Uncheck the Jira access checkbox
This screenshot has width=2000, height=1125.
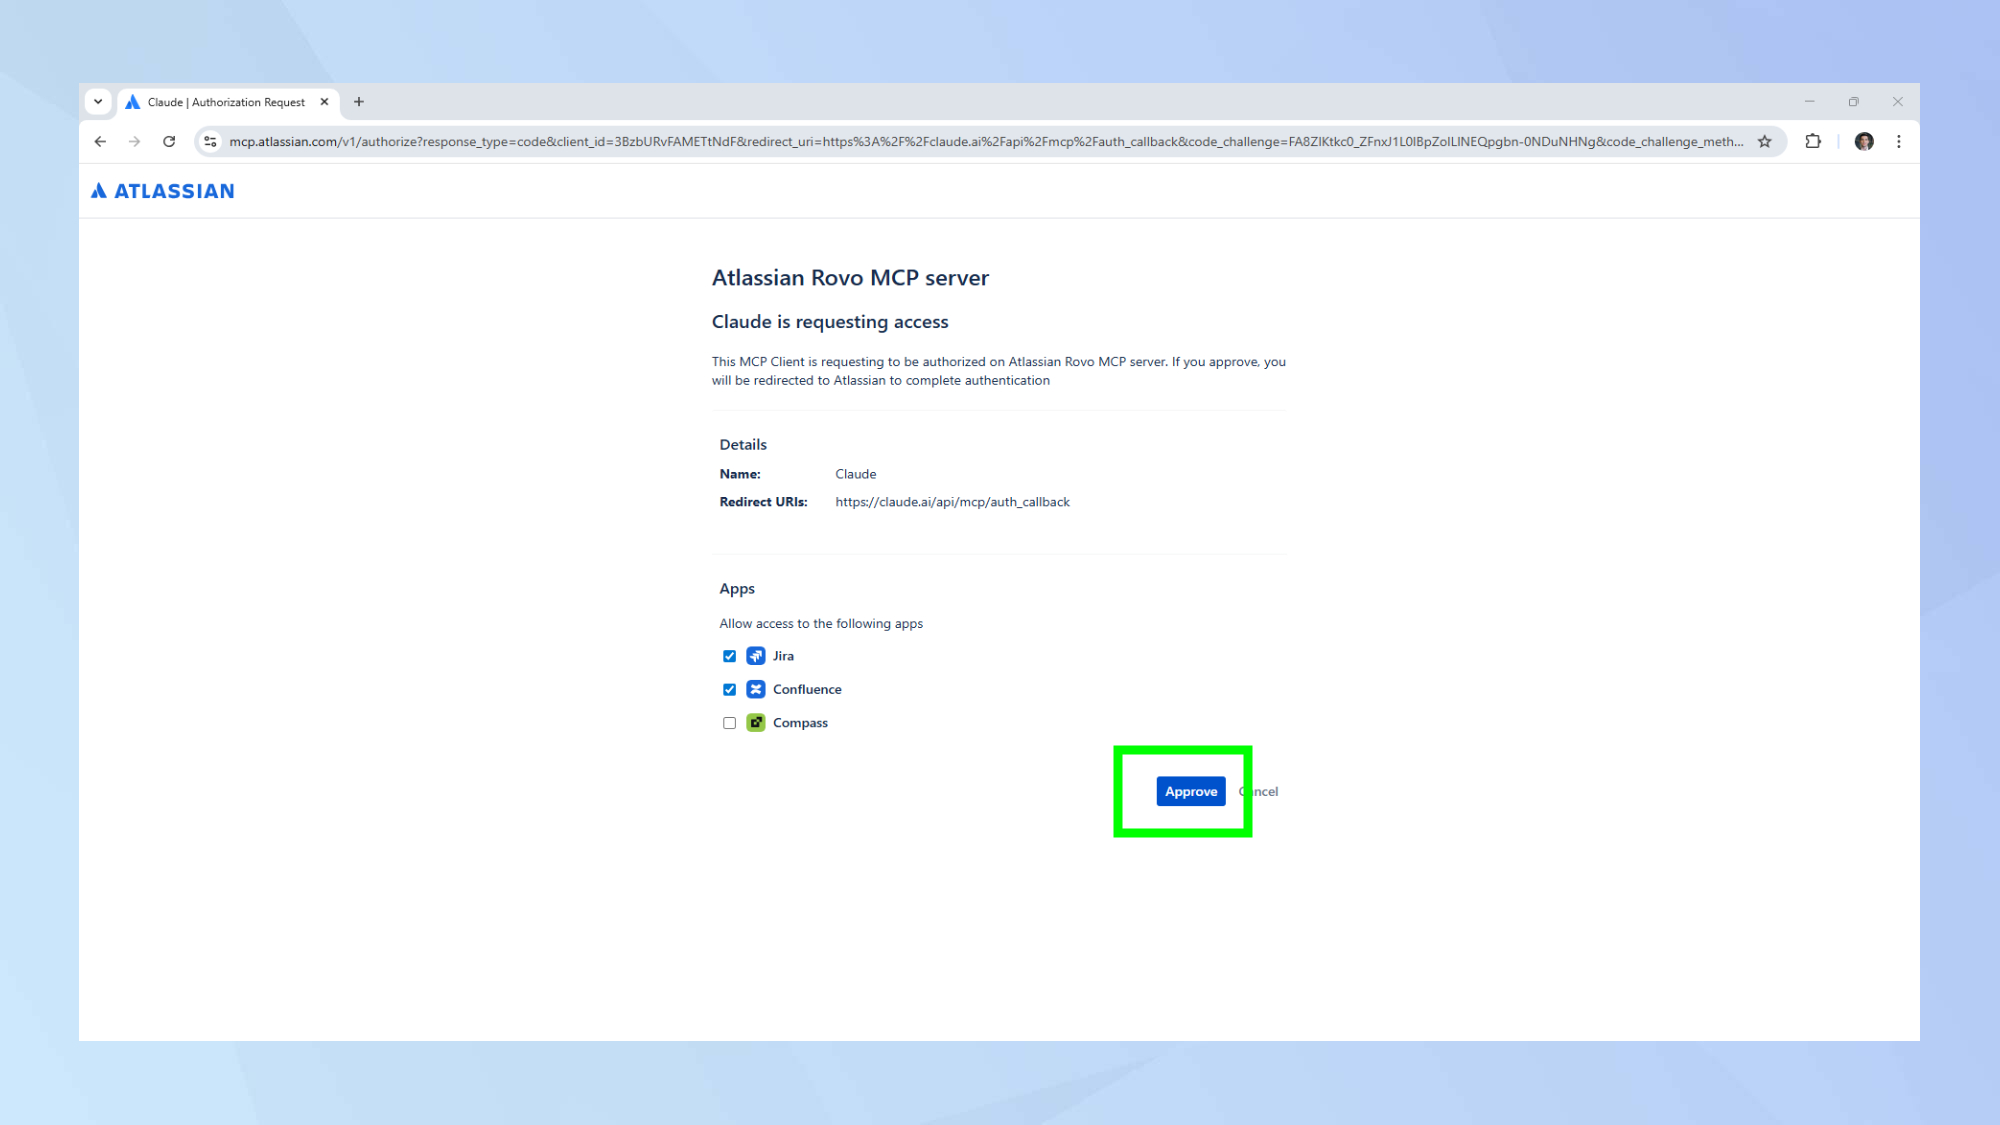[x=729, y=656]
